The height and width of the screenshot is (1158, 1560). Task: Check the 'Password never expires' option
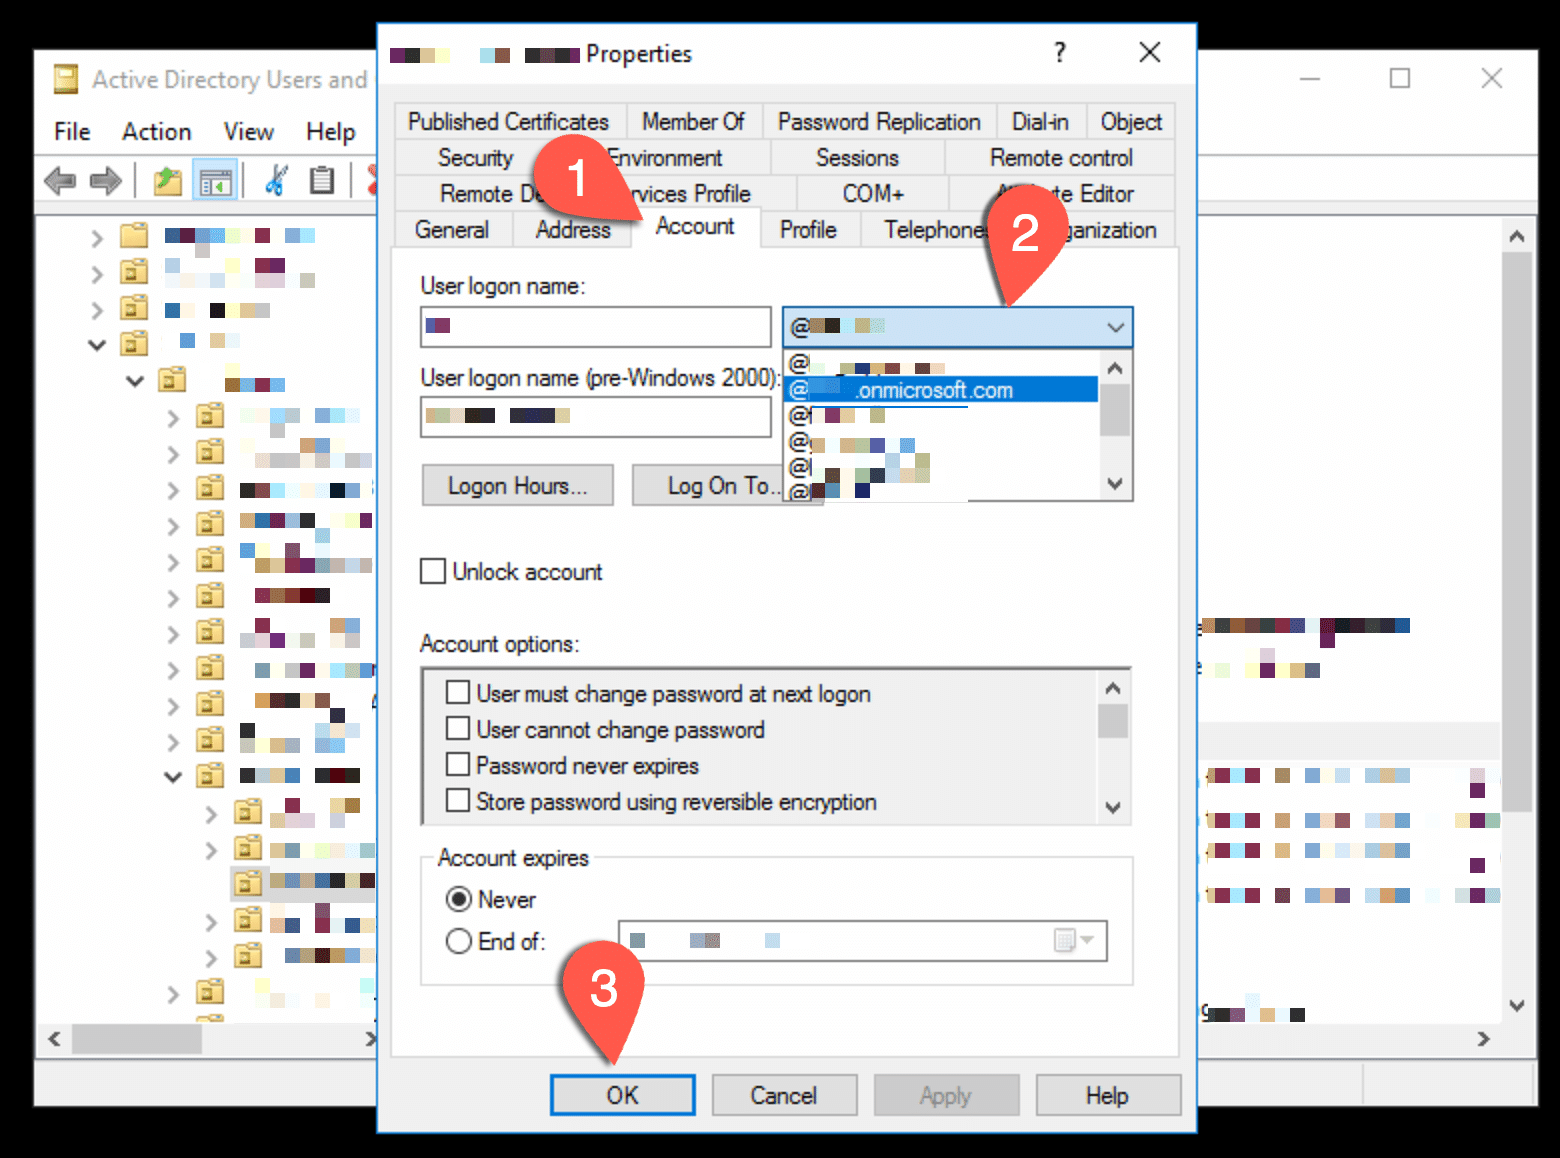pyautogui.click(x=458, y=764)
